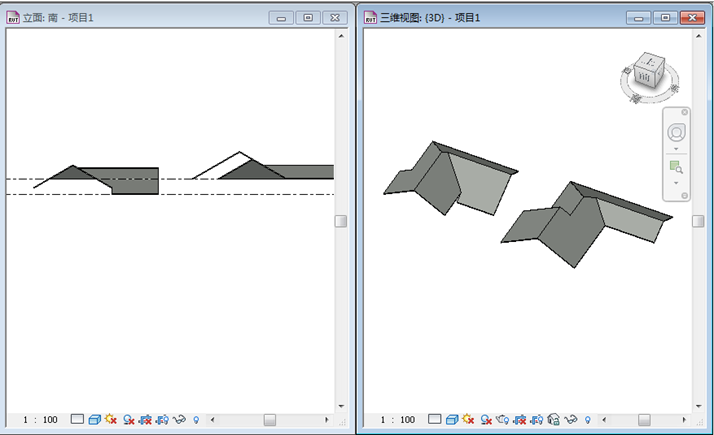Image resolution: width=714 pixels, height=435 pixels.
Task: Open the steering wheel navigation tool
Action: [677, 132]
